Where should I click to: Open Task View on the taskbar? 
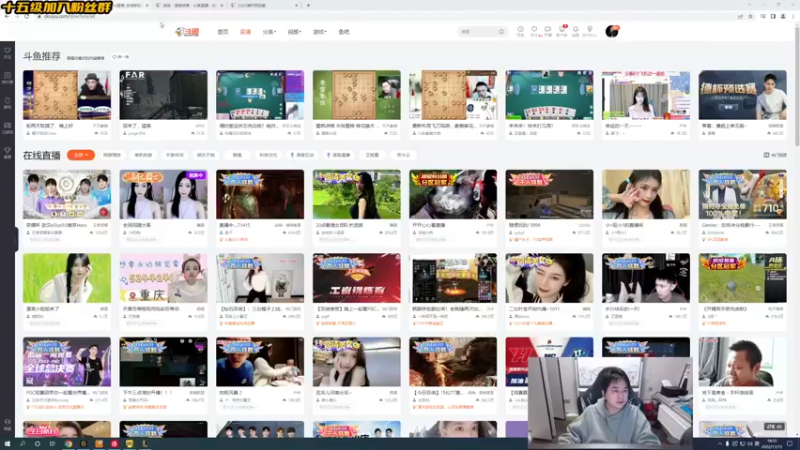click(x=53, y=444)
